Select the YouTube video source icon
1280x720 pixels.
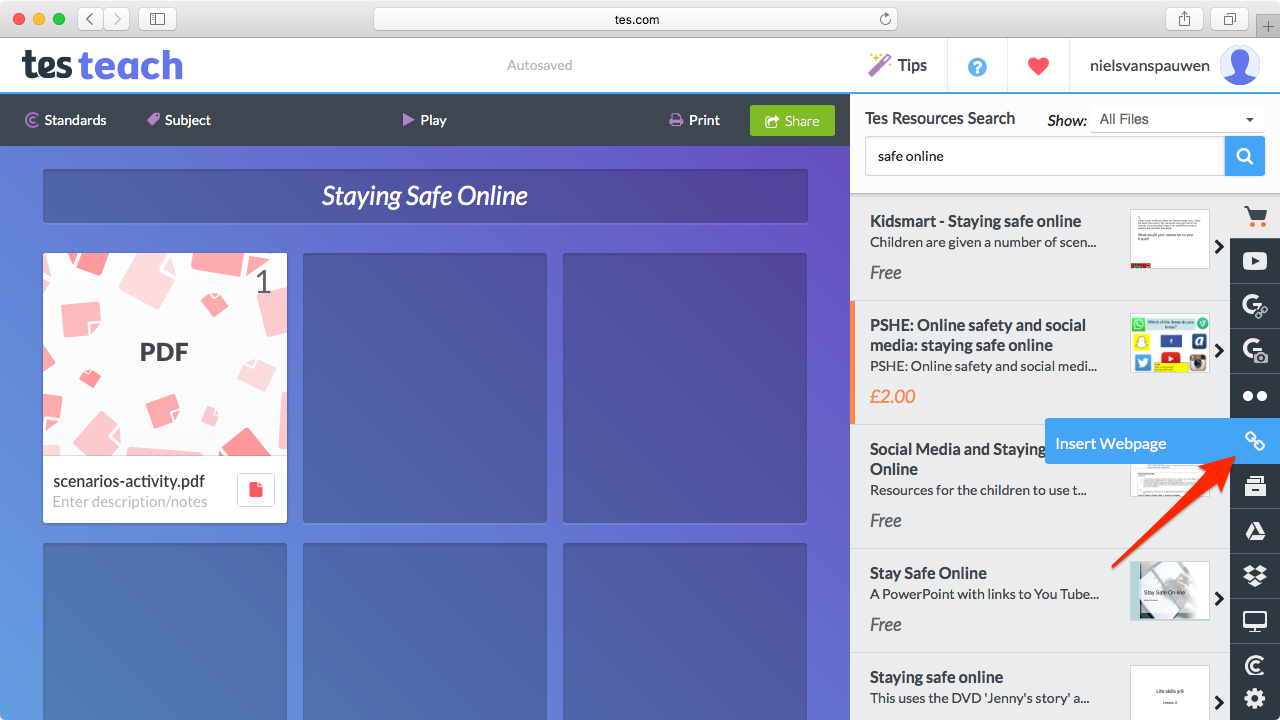pos(1255,261)
